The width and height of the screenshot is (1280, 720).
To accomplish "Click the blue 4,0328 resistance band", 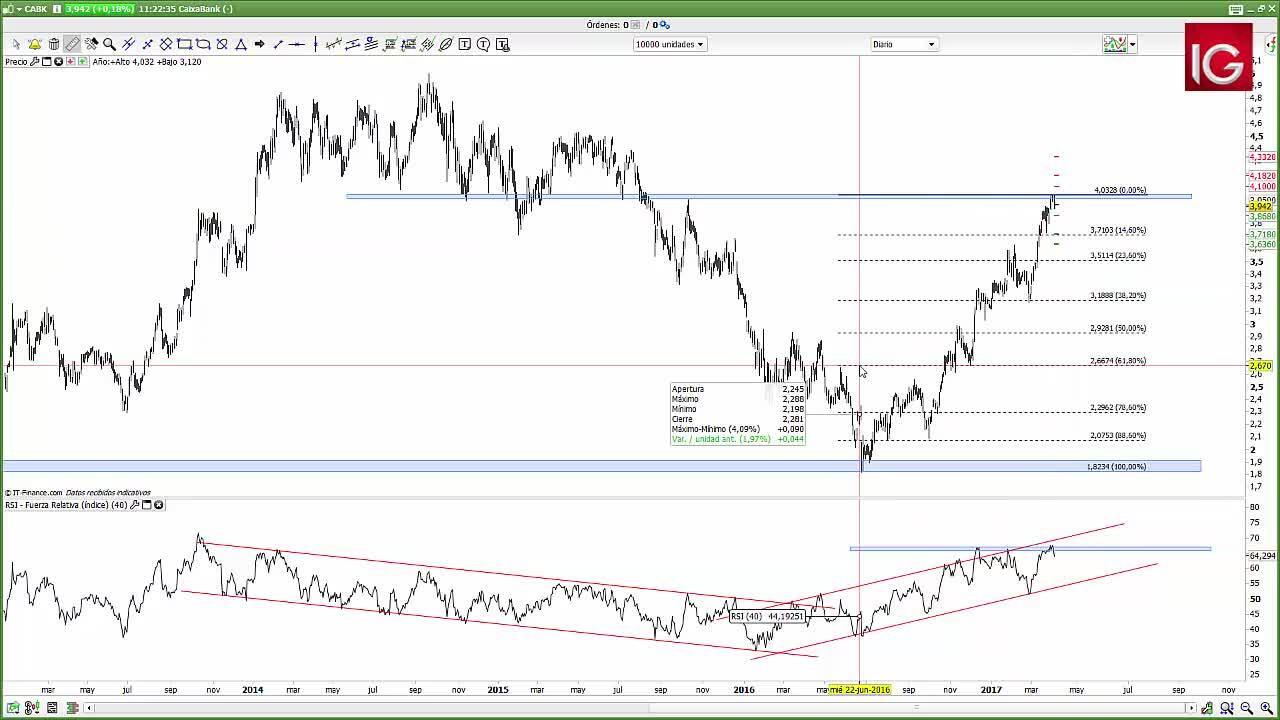I will (768, 196).
